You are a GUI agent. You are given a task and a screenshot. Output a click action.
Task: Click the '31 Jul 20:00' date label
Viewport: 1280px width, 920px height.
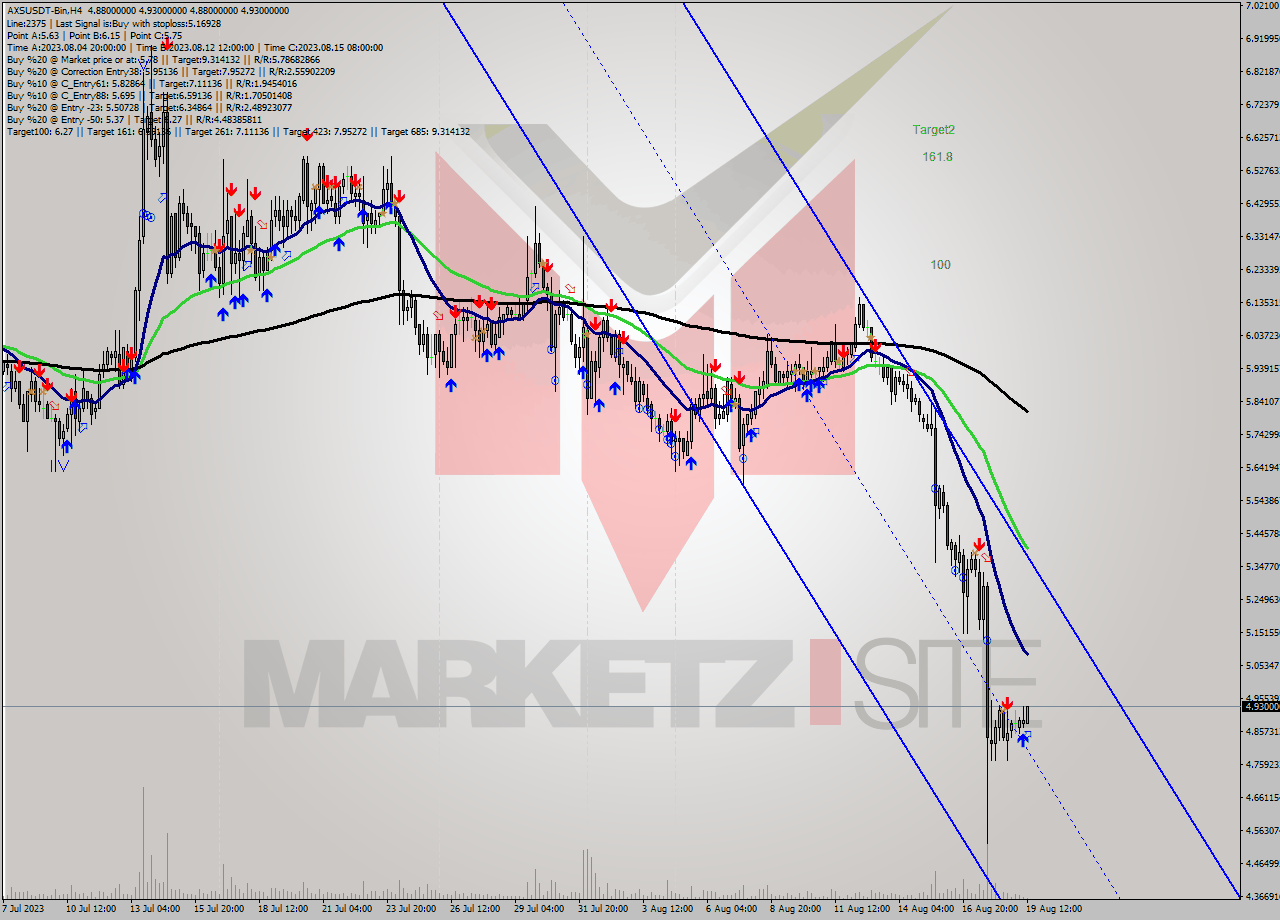tap(604, 909)
